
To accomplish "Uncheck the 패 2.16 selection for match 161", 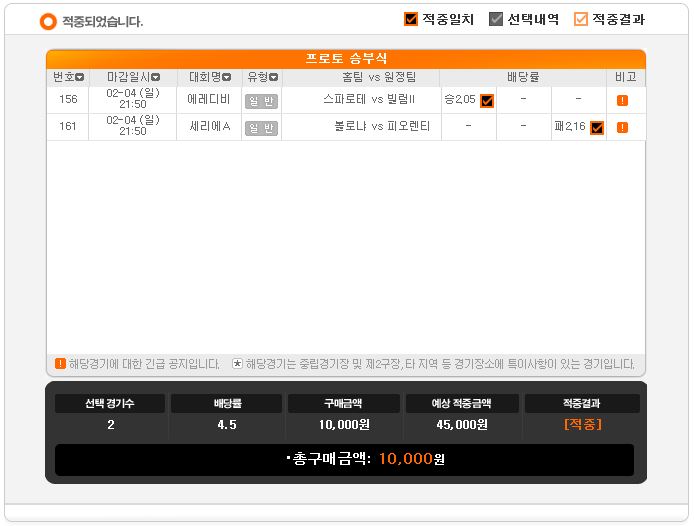I will (x=597, y=128).
